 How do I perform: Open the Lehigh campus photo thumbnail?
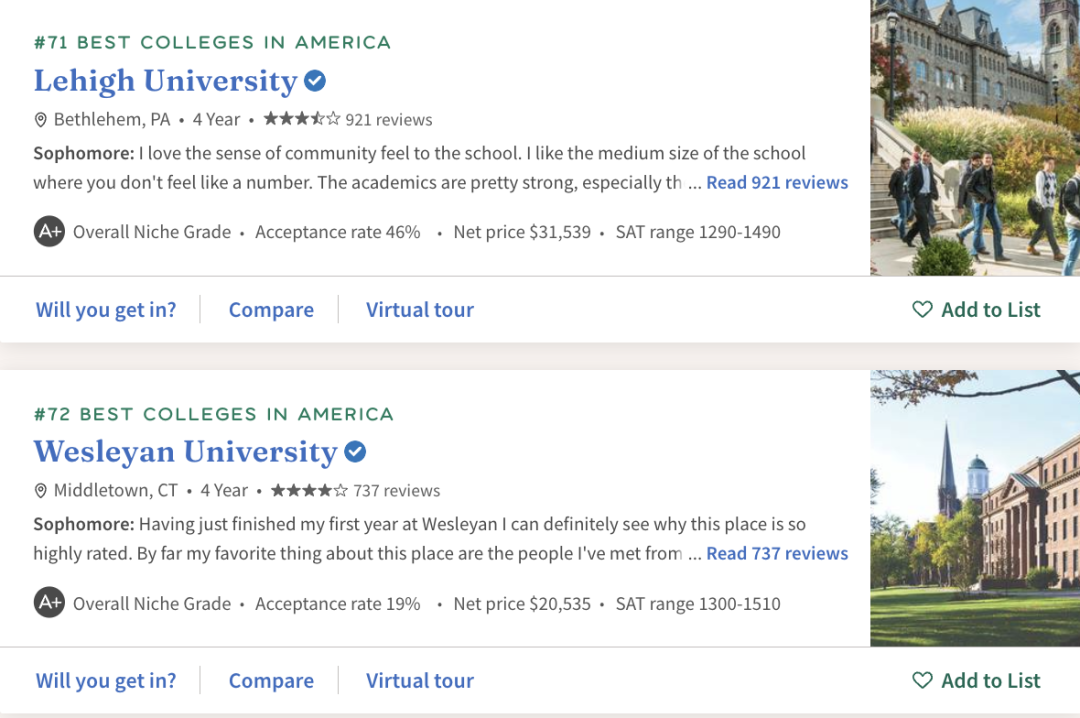point(975,138)
